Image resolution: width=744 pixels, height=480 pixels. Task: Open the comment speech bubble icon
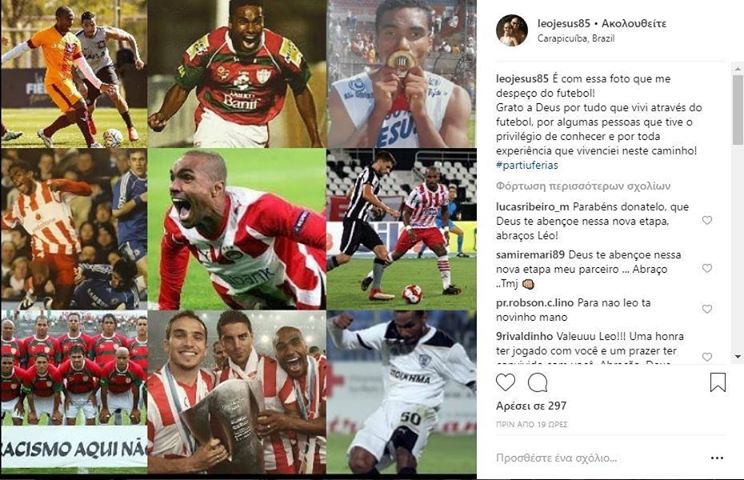[x=538, y=383]
